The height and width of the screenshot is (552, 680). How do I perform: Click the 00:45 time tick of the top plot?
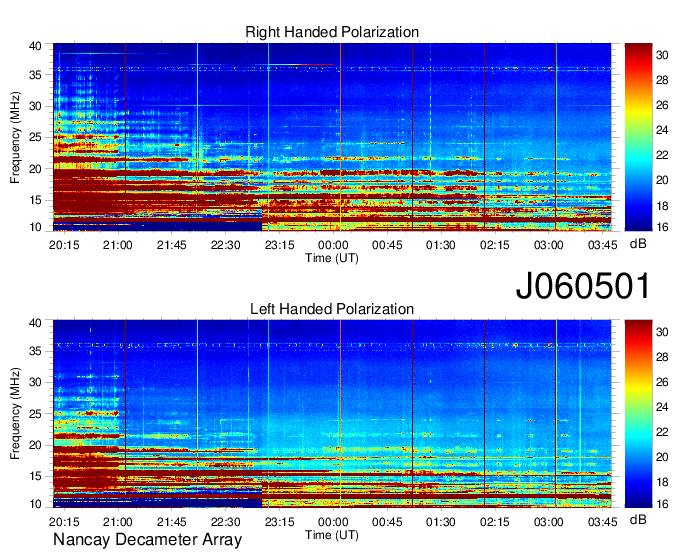387,245
